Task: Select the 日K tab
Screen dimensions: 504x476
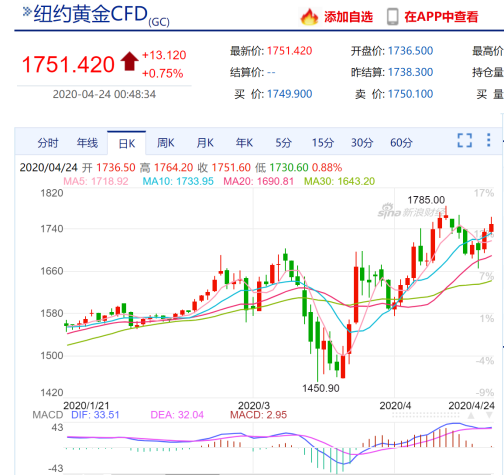Action: pyautogui.click(x=126, y=143)
